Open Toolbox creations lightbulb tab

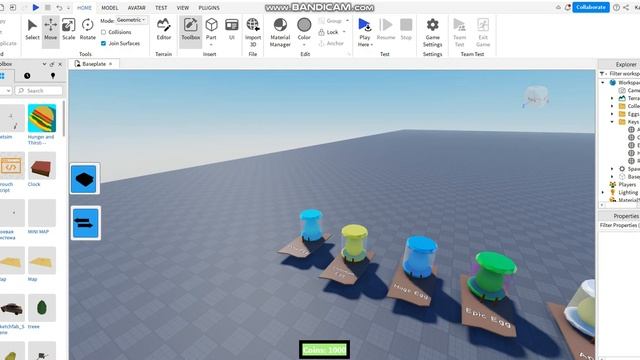[x=53, y=76]
